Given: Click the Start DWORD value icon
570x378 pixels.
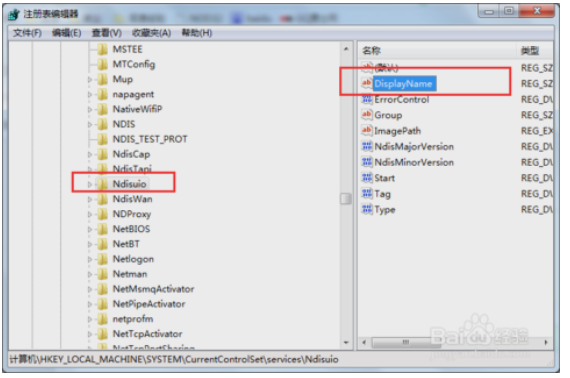Looking at the screenshot, I should tap(366, 178).
